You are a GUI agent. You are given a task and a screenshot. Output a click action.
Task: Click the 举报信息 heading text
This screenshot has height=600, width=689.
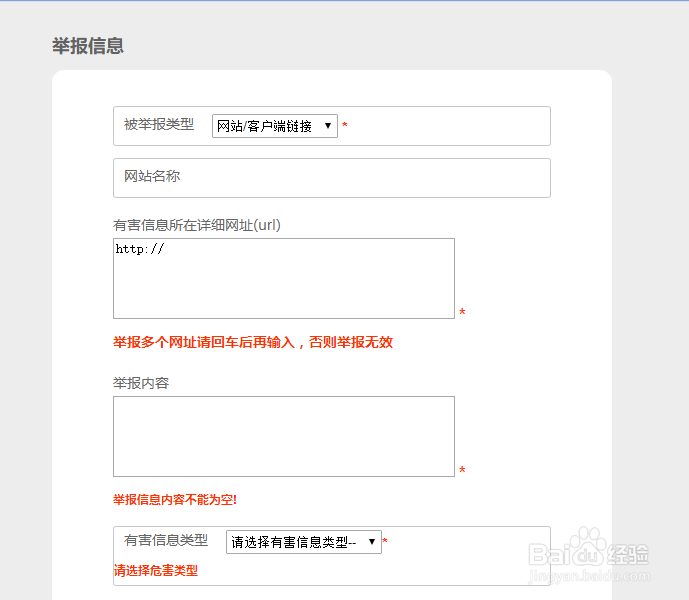pos(88,46)
